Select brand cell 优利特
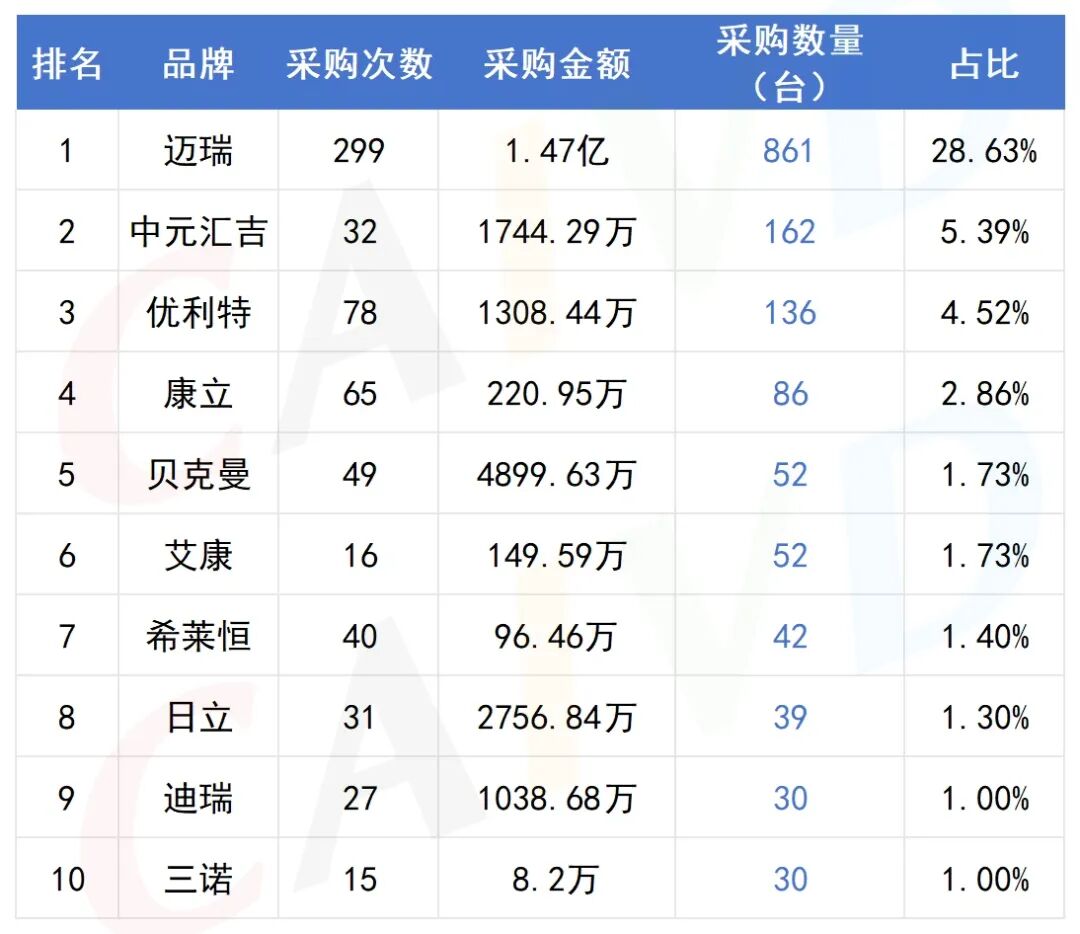The height and width of the screenshot is (934, 1080). (198, 313)
